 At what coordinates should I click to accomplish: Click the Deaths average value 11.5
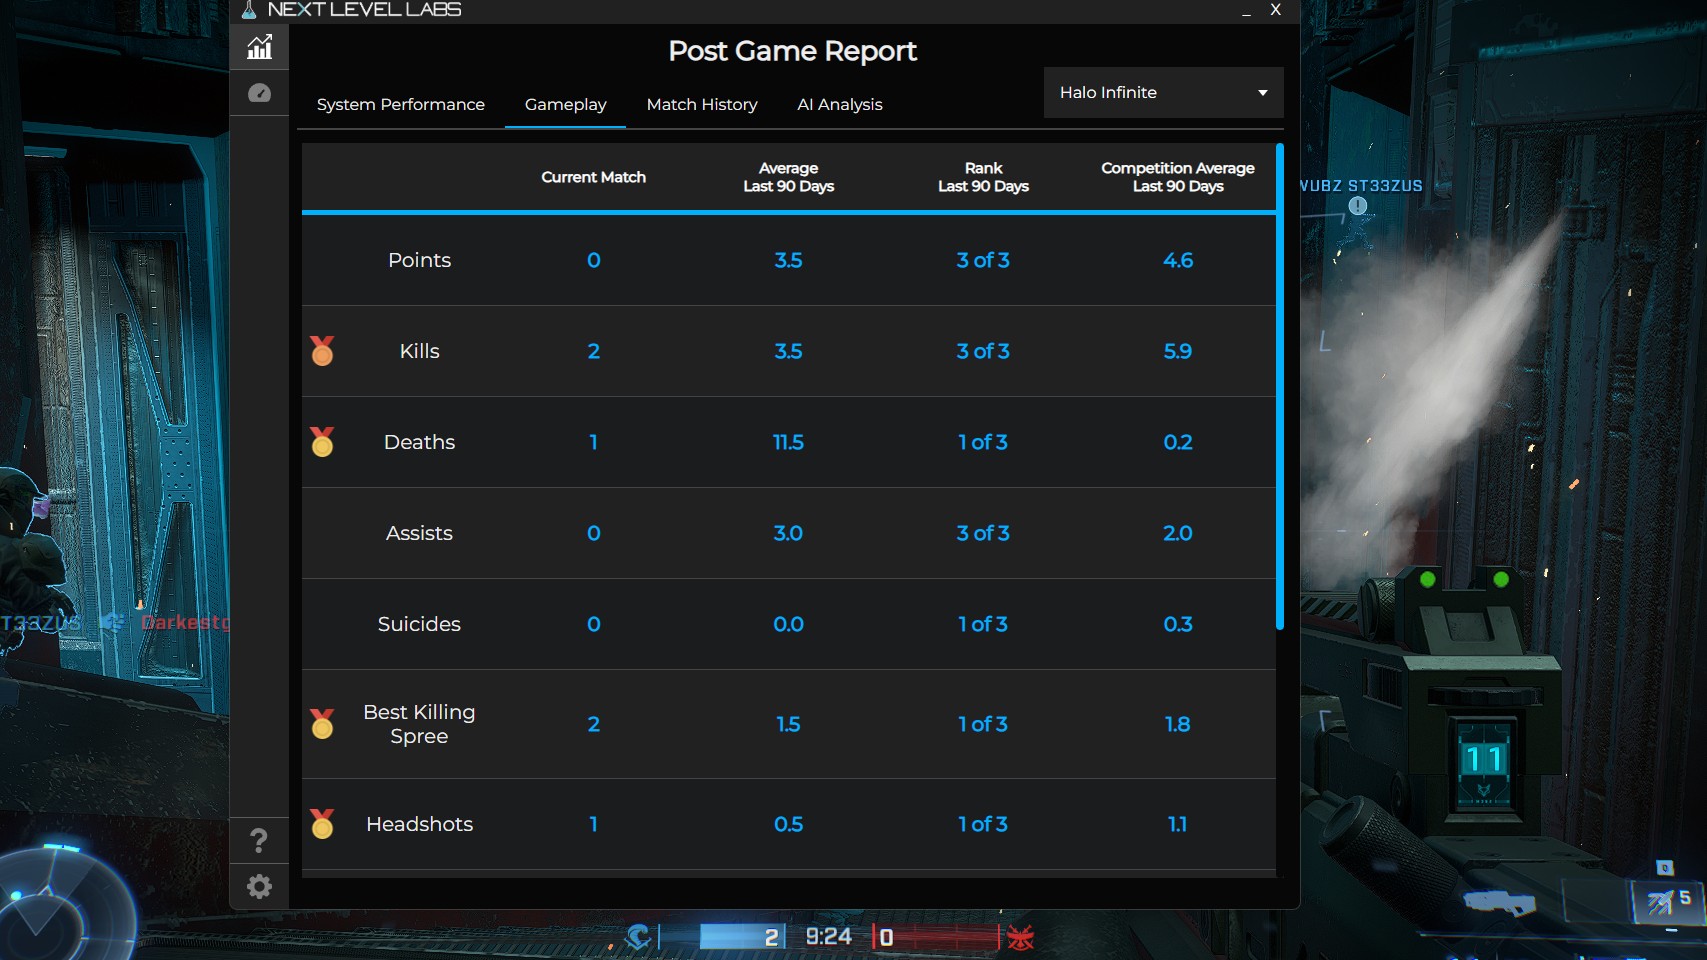click(x=788, y=442)
